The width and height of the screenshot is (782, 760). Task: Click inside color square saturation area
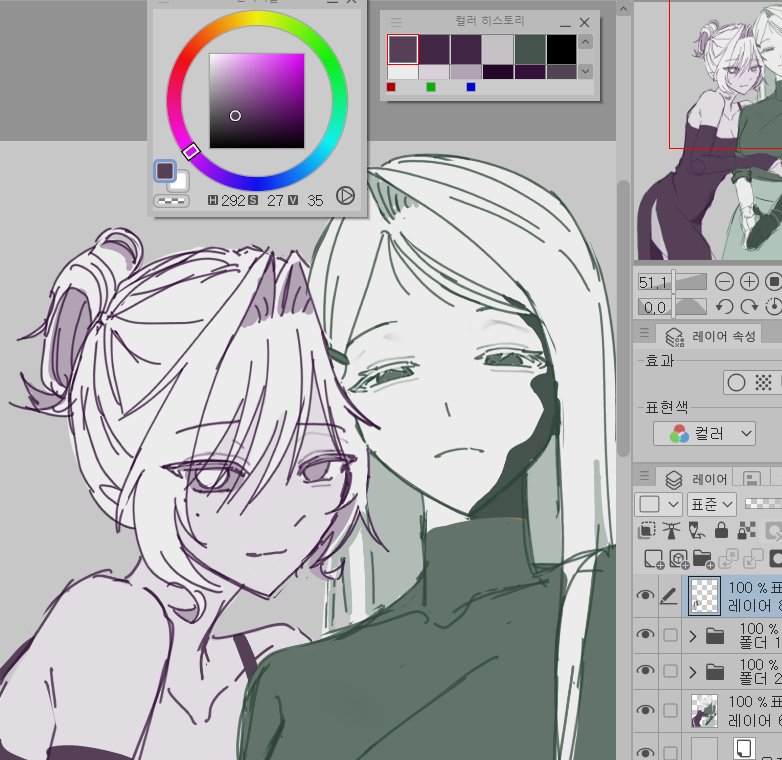tap(256, 101)
